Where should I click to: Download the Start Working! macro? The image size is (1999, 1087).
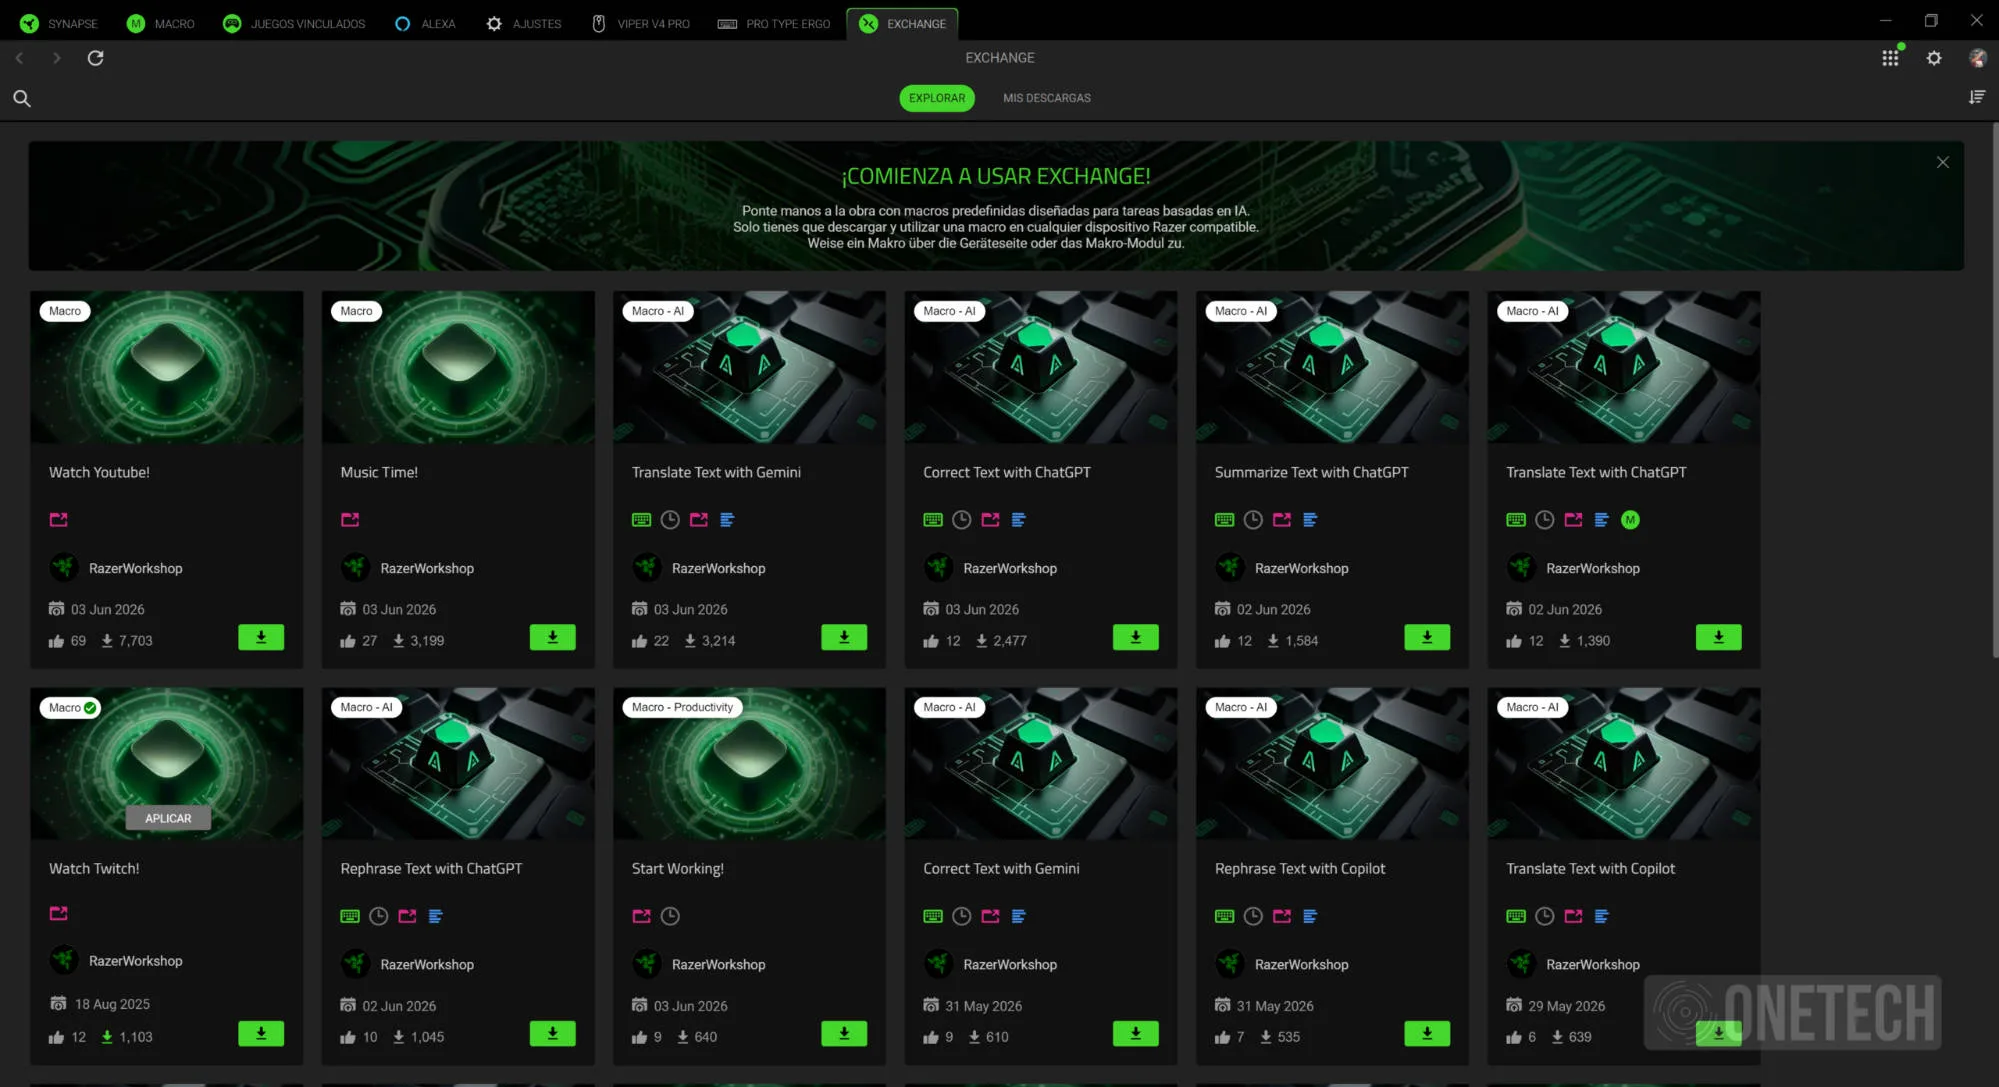[x=844, y=1033]
